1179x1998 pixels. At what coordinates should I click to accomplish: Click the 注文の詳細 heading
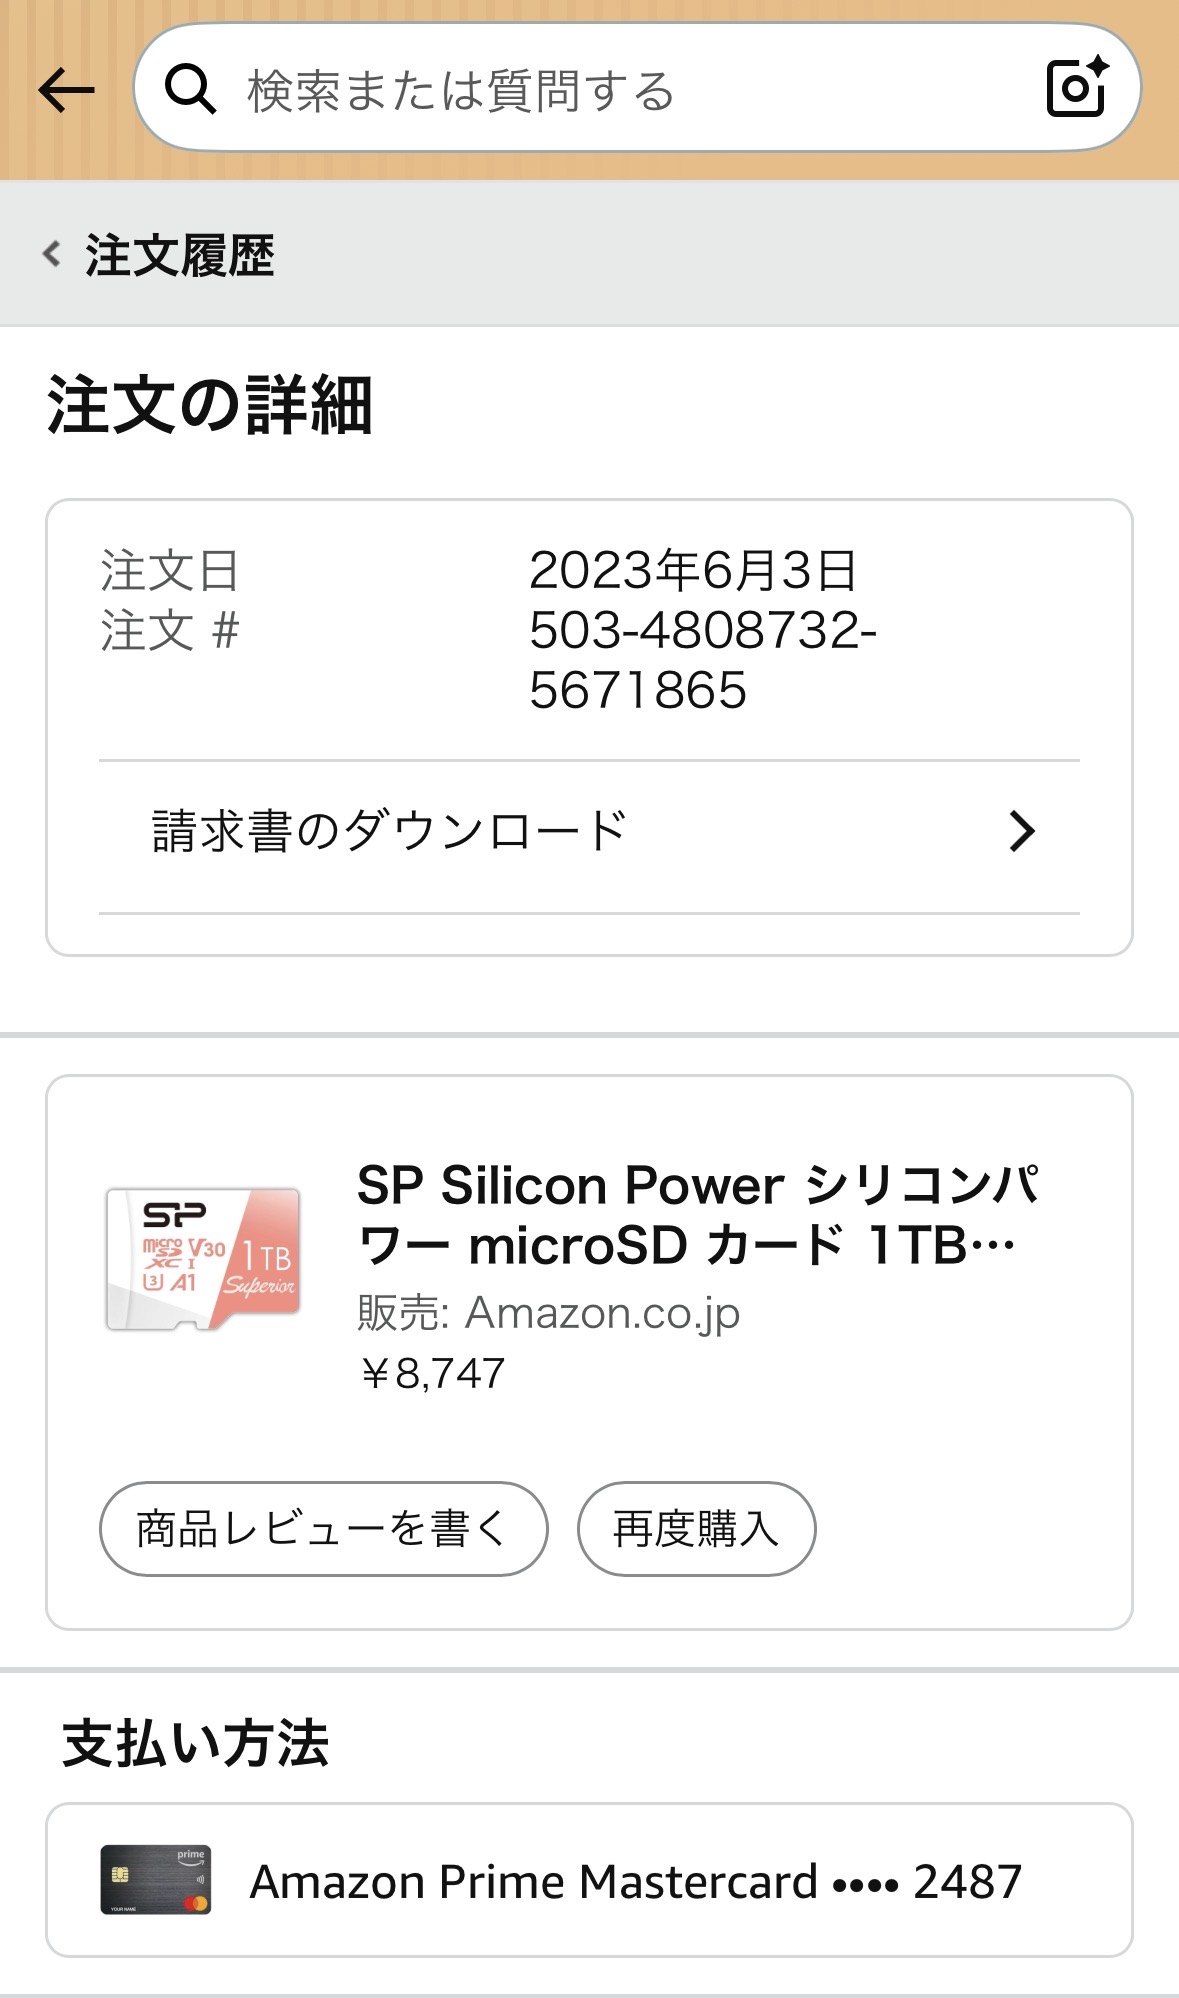click(210, 406)
